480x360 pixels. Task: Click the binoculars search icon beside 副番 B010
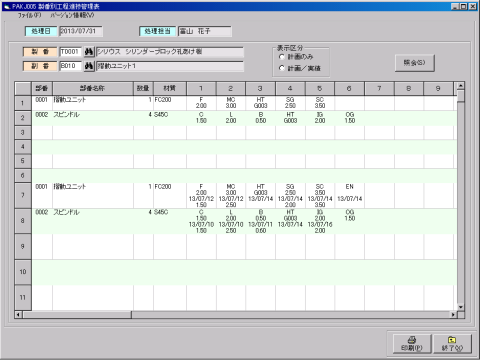tap(88, 66)
